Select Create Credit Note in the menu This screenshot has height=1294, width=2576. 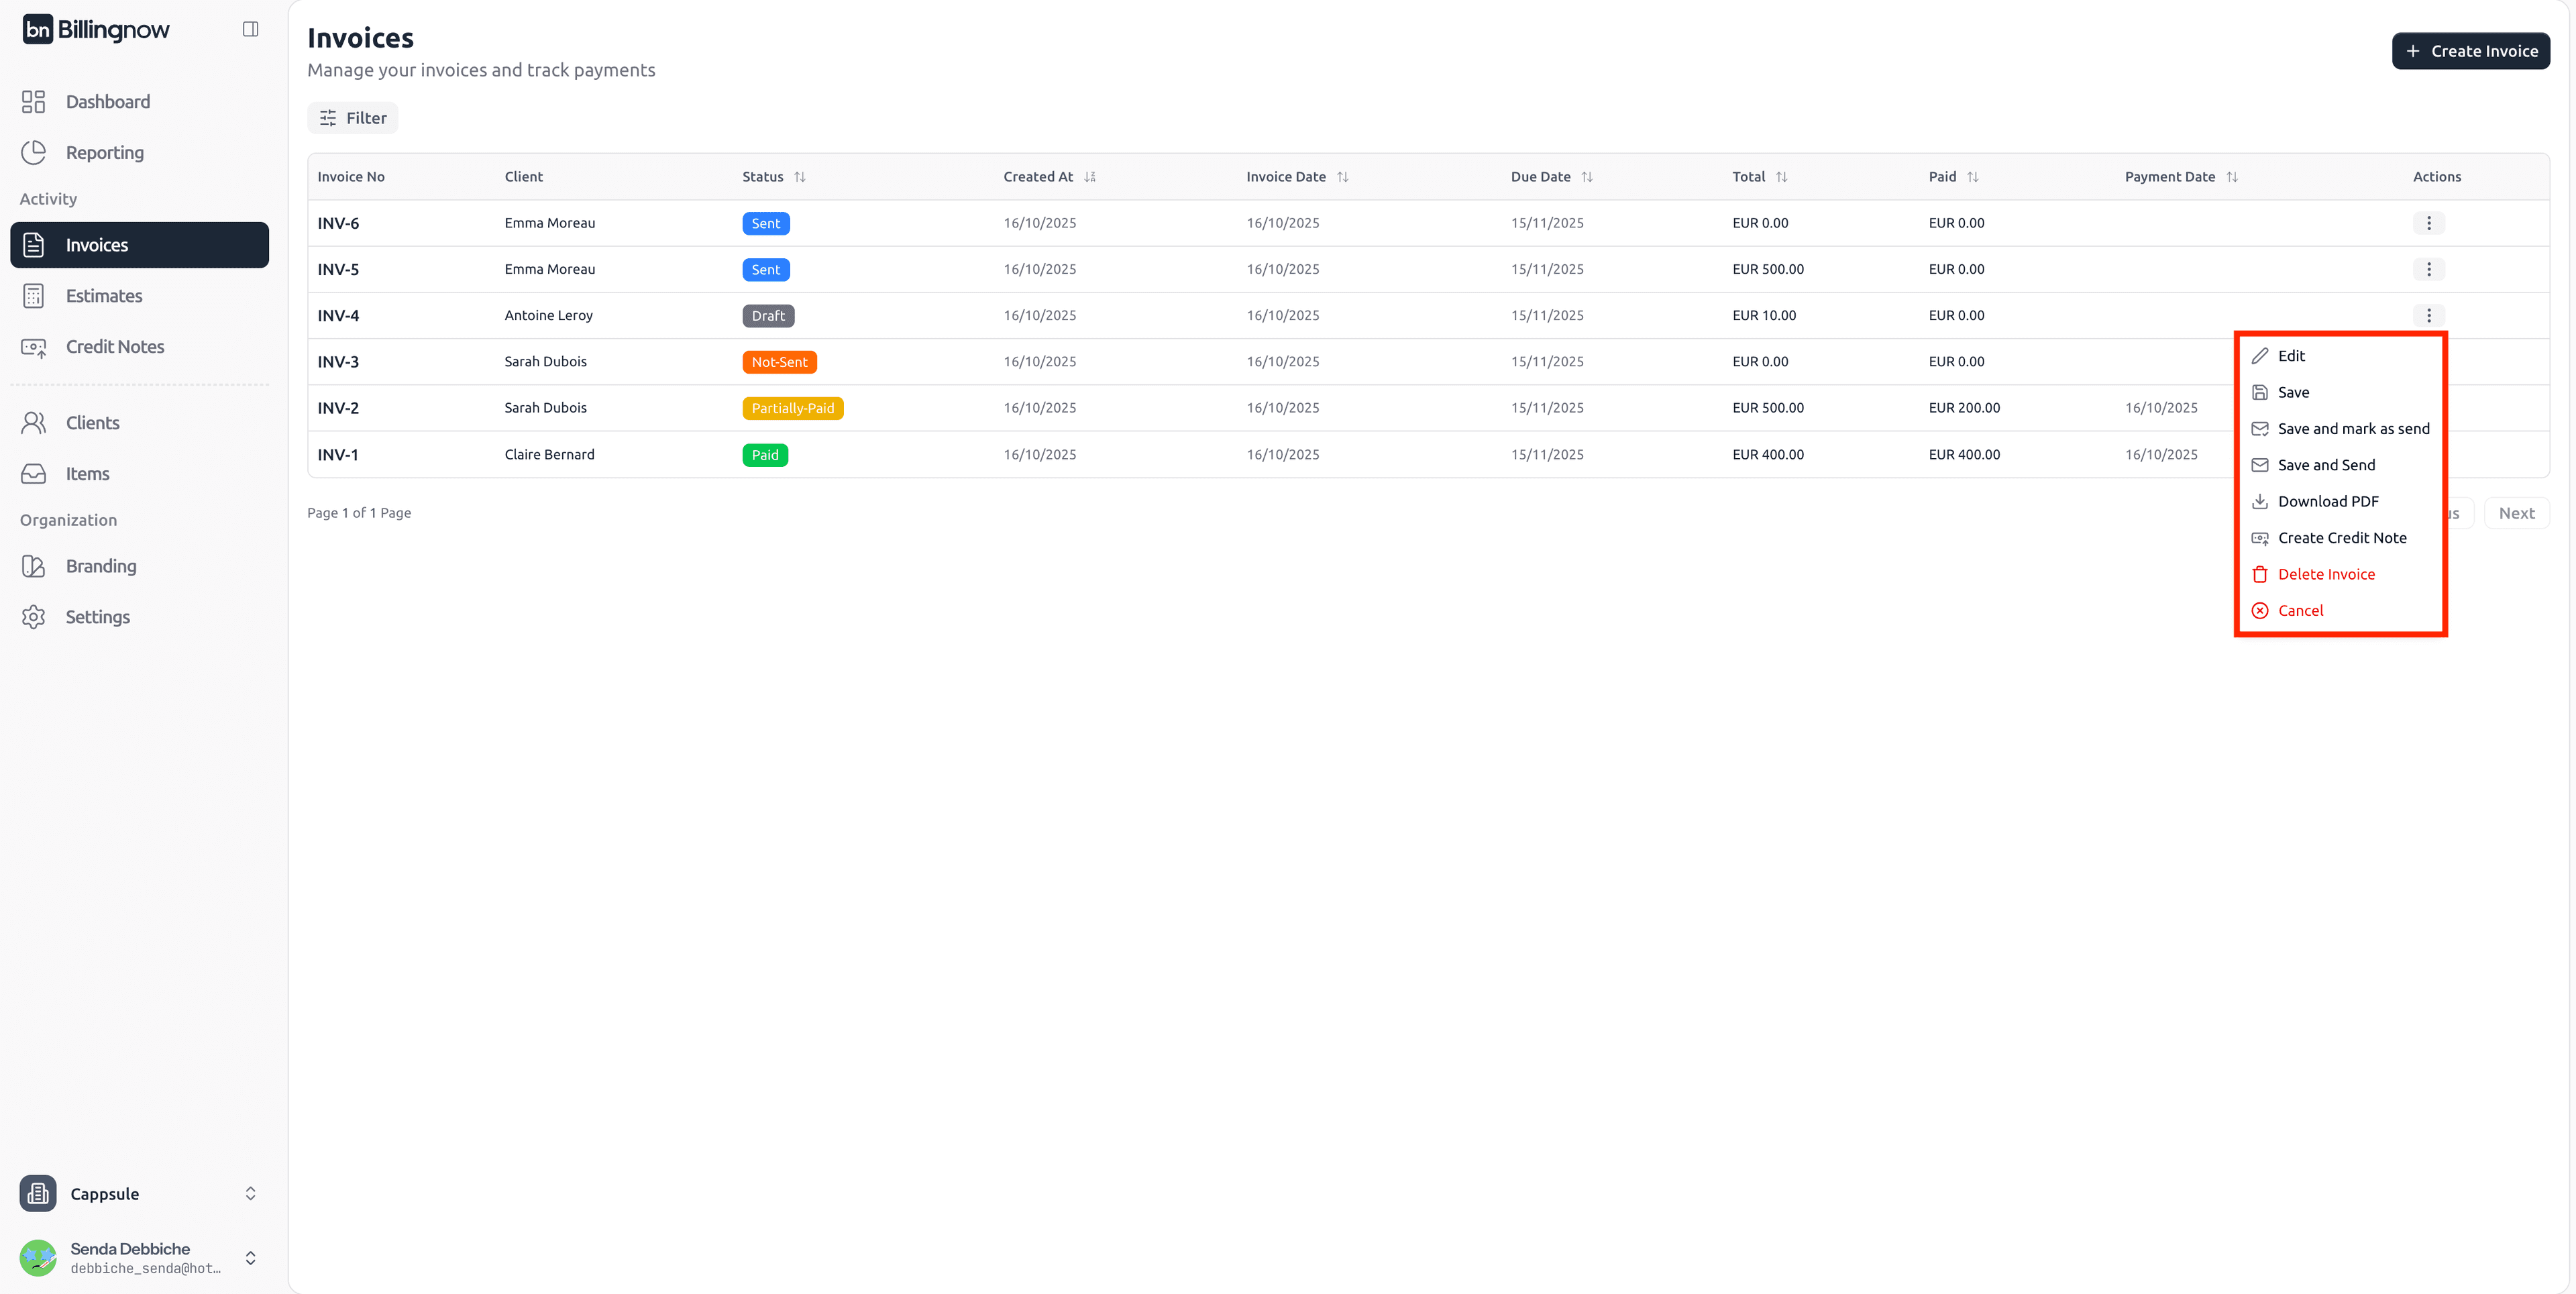tap(2342, 537)
